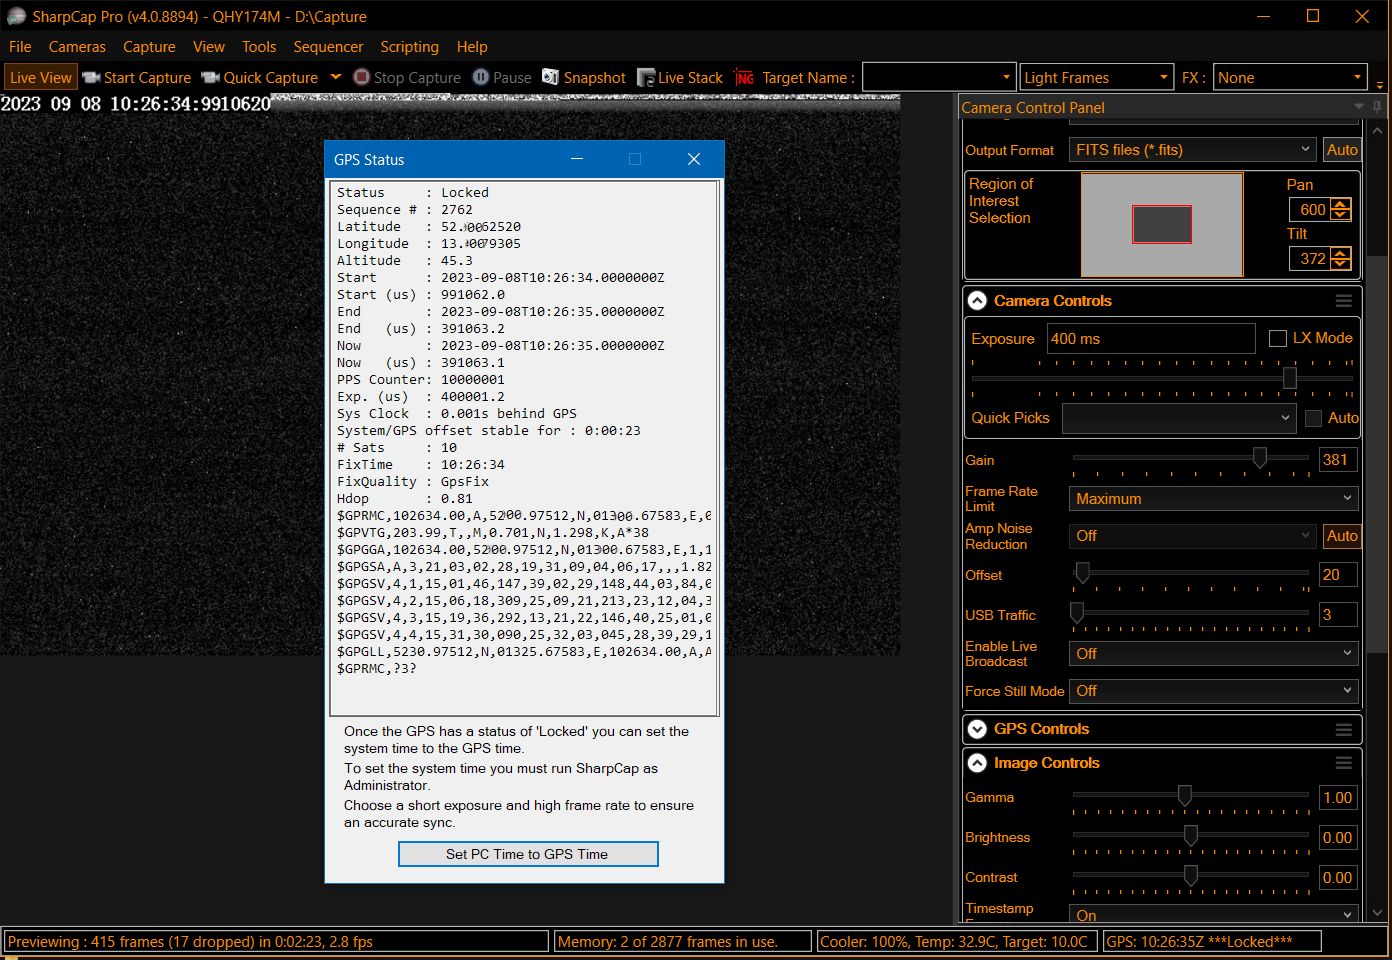
Task: Click the Gain value field 381
Action: pyautogui.click(x=1338, y=460)
